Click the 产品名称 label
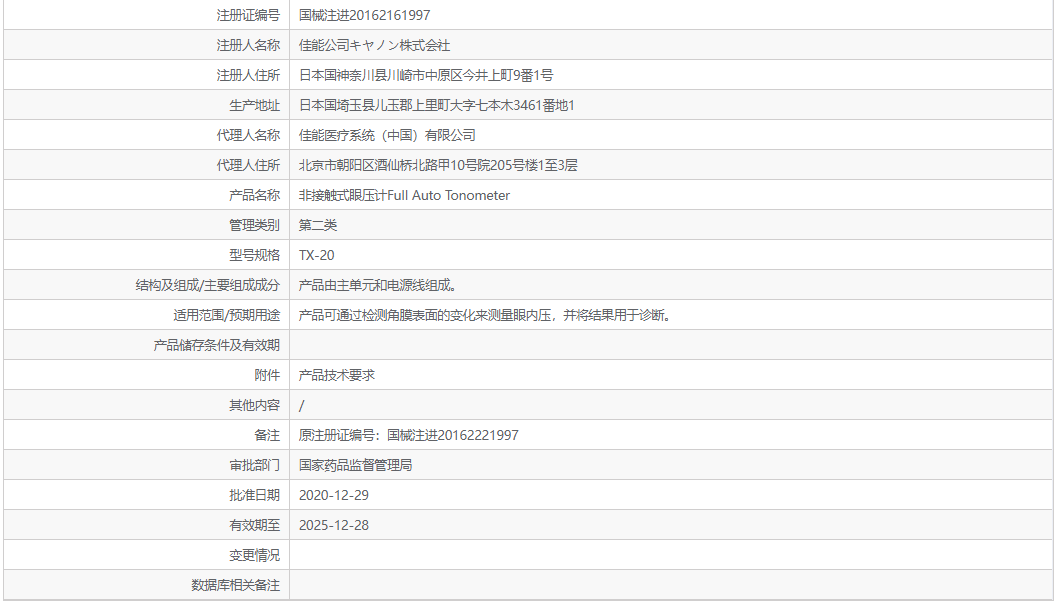The height and width of the screenshot is (602, 1055). point(254,196)
